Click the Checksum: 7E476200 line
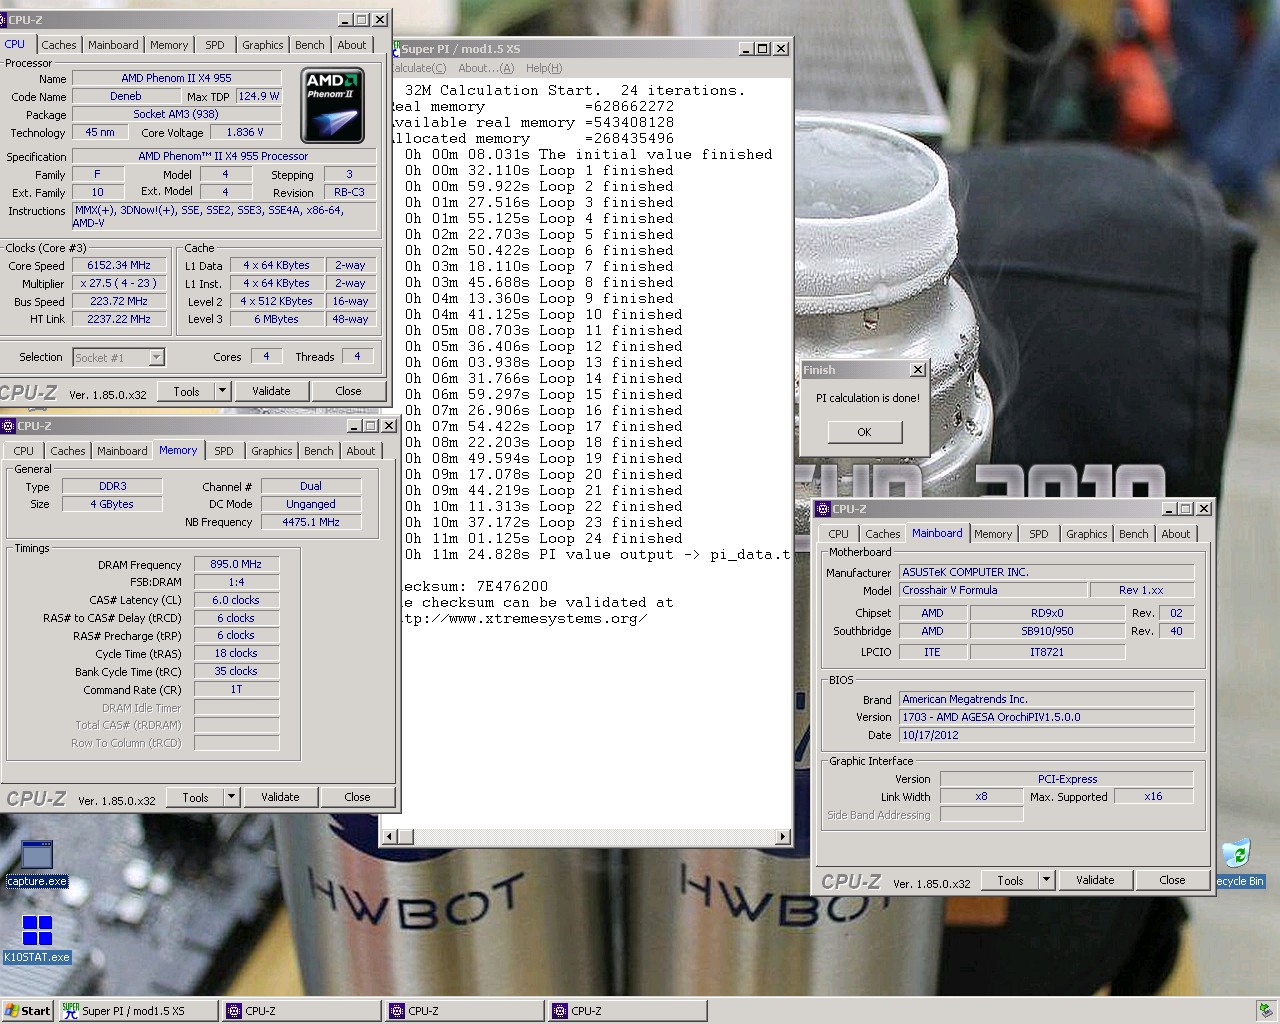Viewport: 1280px width, 1024px height. (x=472, y=586)
